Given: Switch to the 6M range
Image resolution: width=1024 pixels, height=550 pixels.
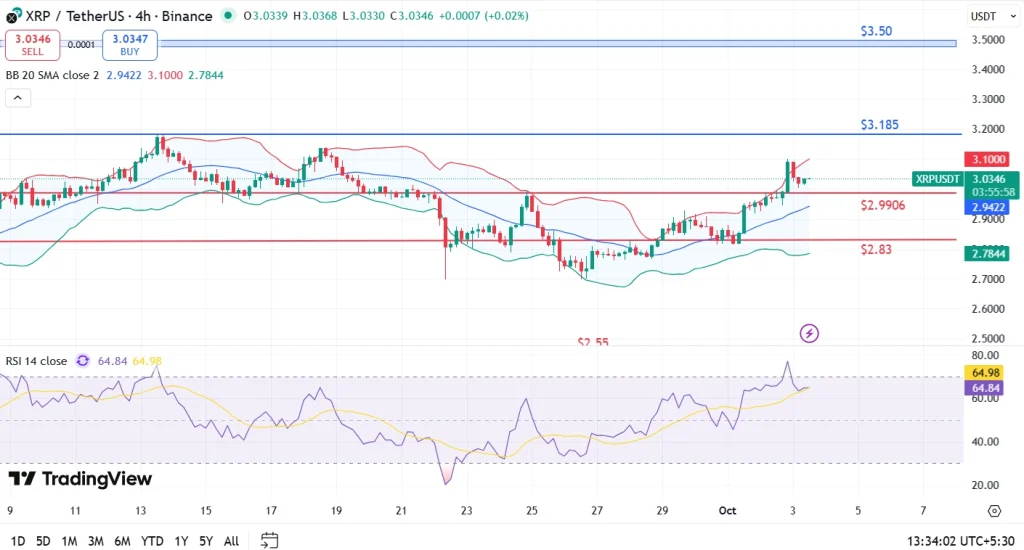Looking at the screenshot, I should click(x=121, y=541).
